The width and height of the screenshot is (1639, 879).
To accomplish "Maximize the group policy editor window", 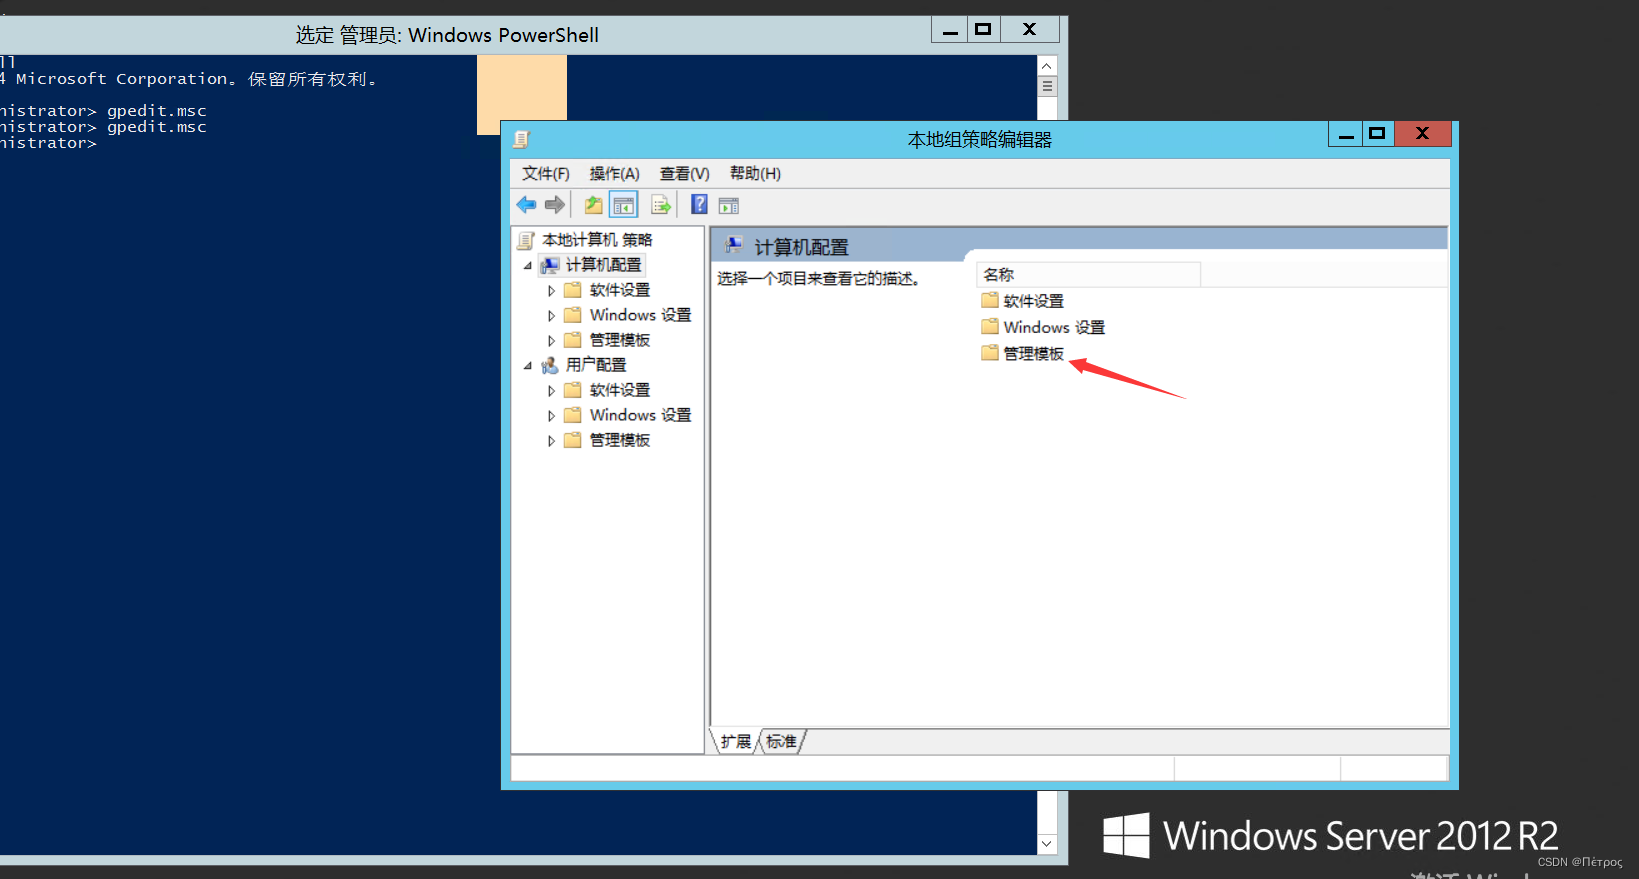I will point(1378,134).
